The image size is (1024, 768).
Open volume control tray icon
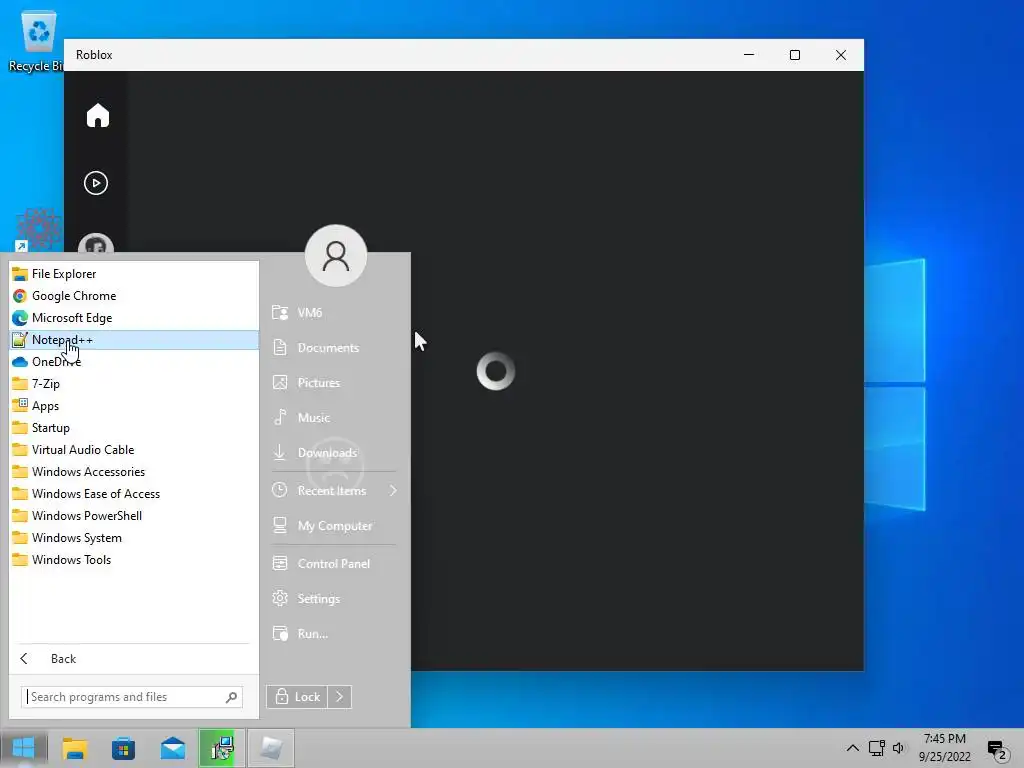[899, 748]
